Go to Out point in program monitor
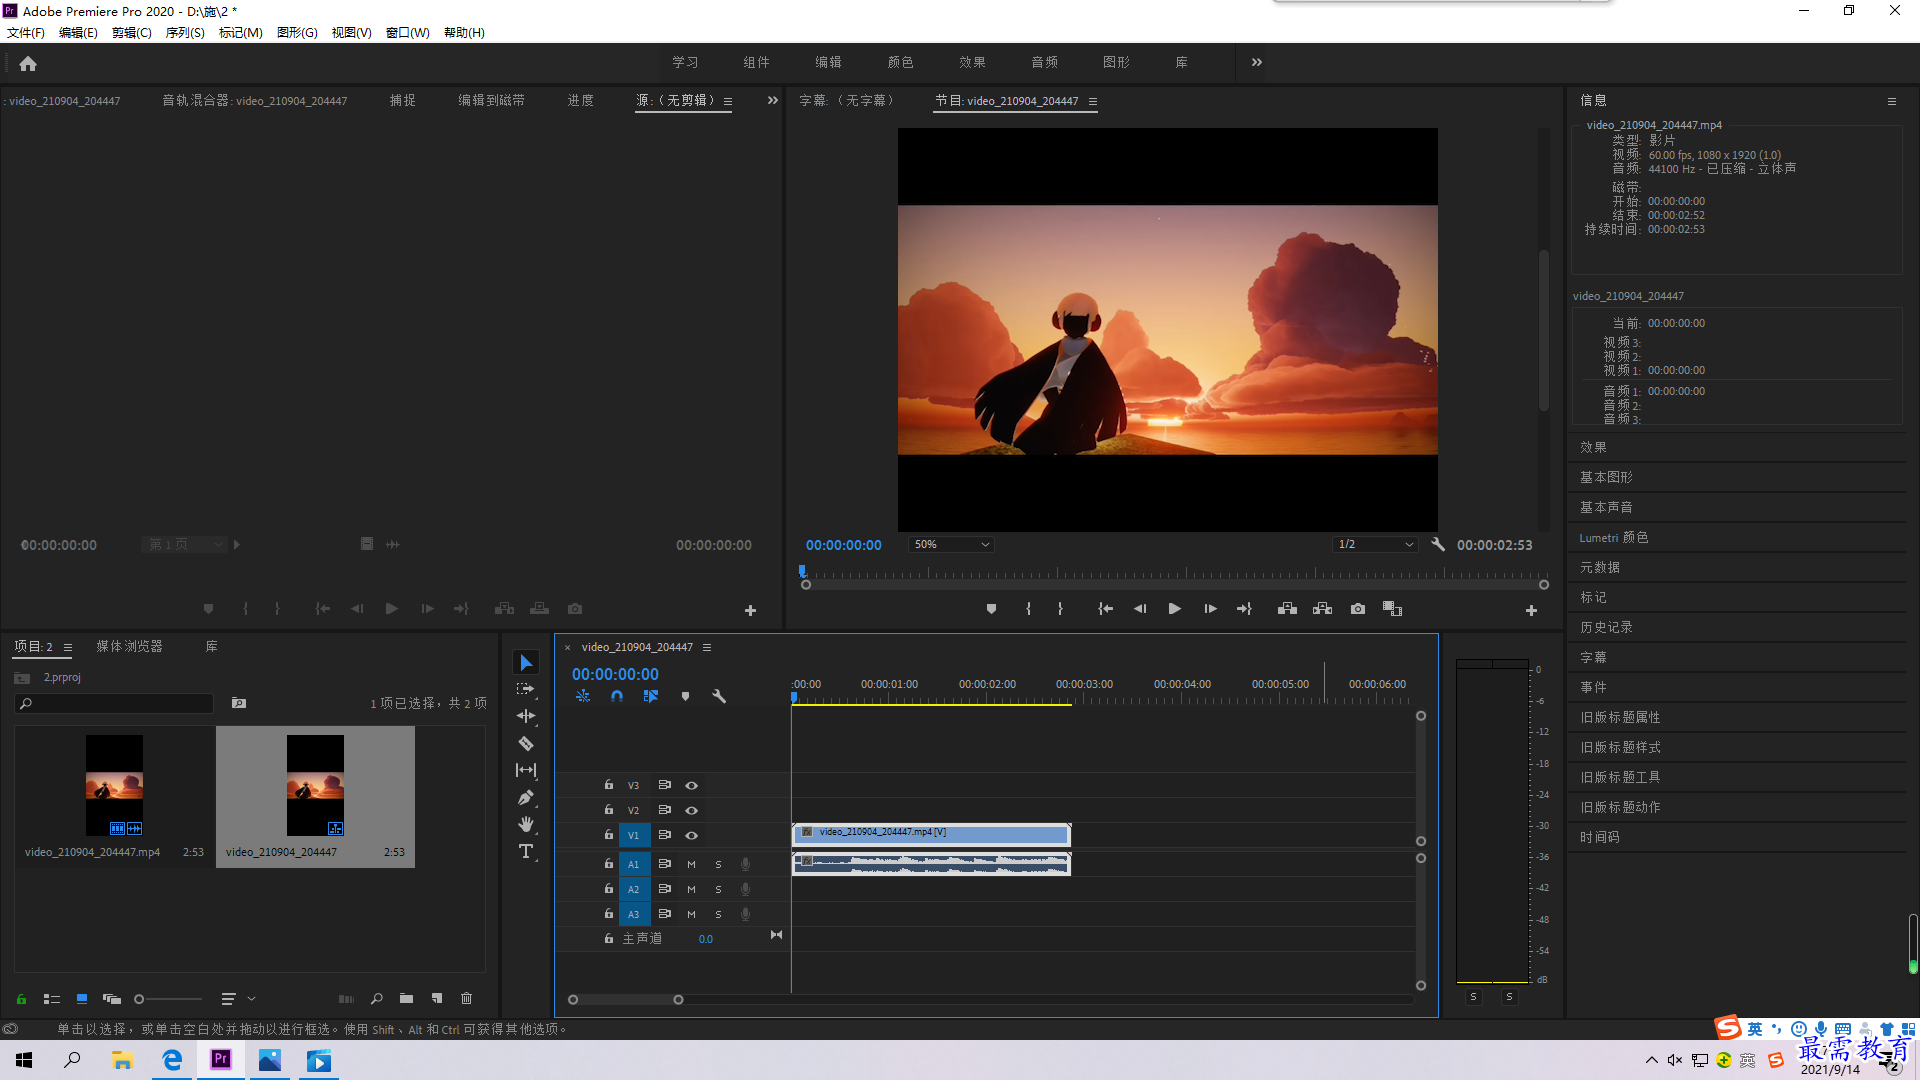Image resolution: width=1920 pixels, height=1080 pixels. pyautogui.click(x=1244, y=609)
